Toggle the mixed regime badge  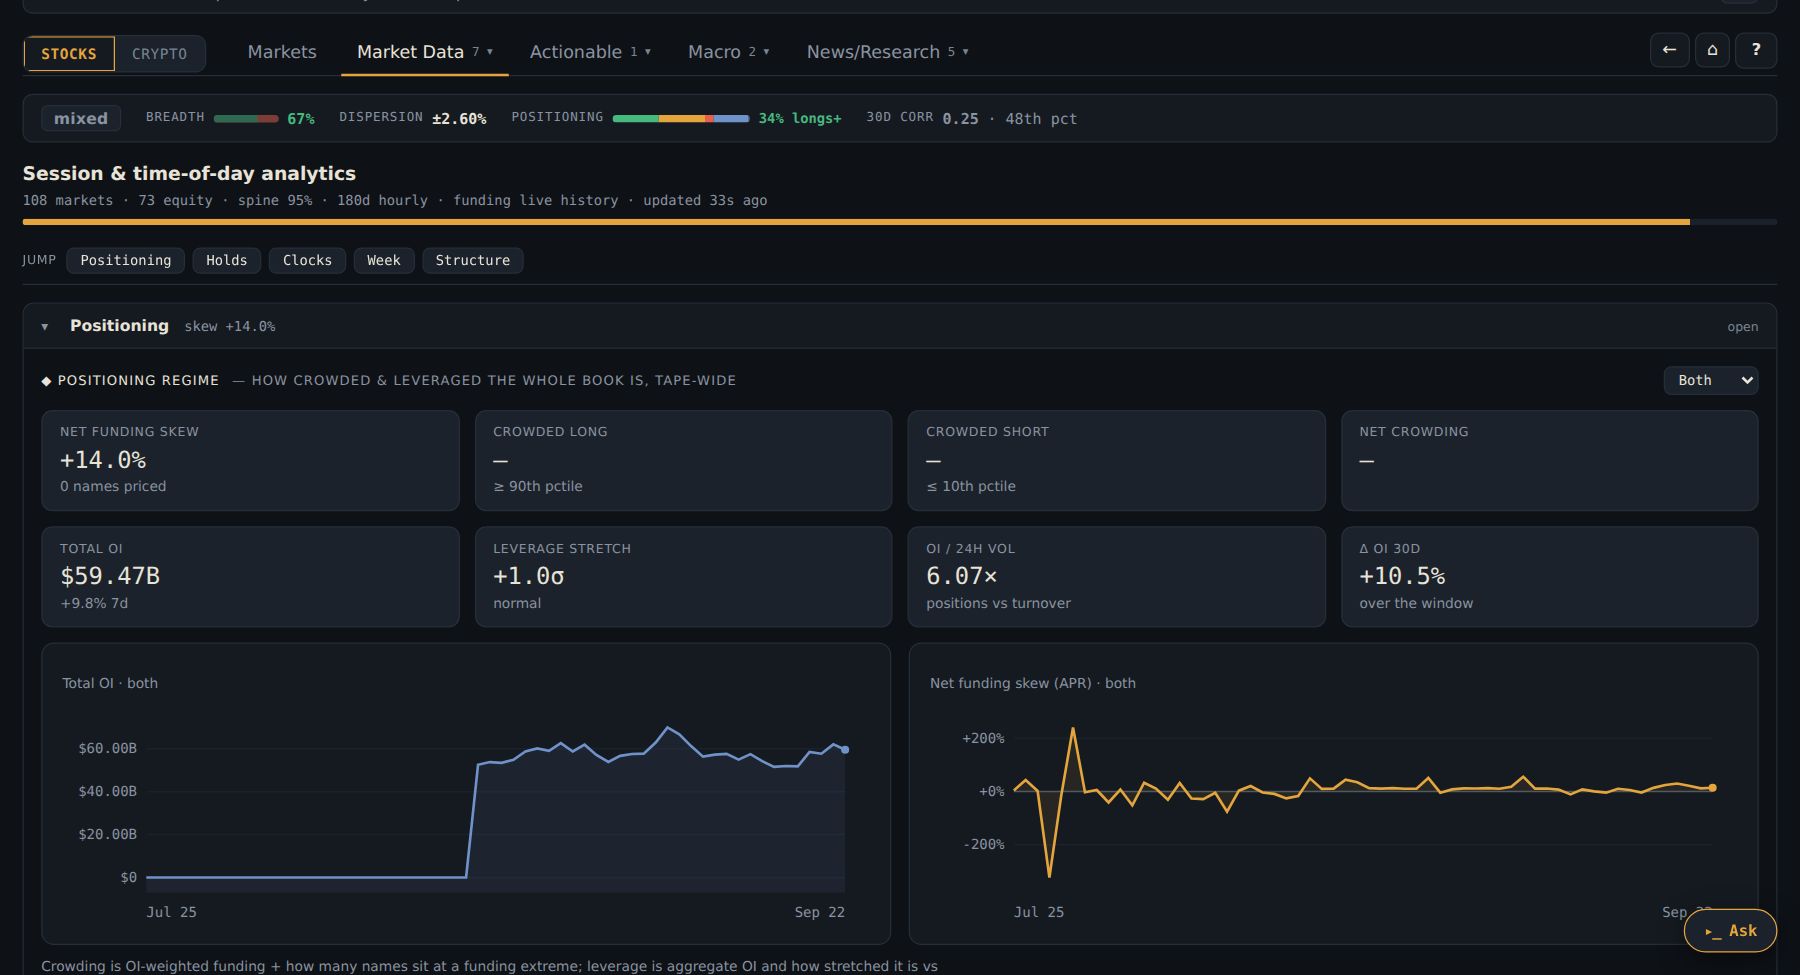tap(81, 118)
